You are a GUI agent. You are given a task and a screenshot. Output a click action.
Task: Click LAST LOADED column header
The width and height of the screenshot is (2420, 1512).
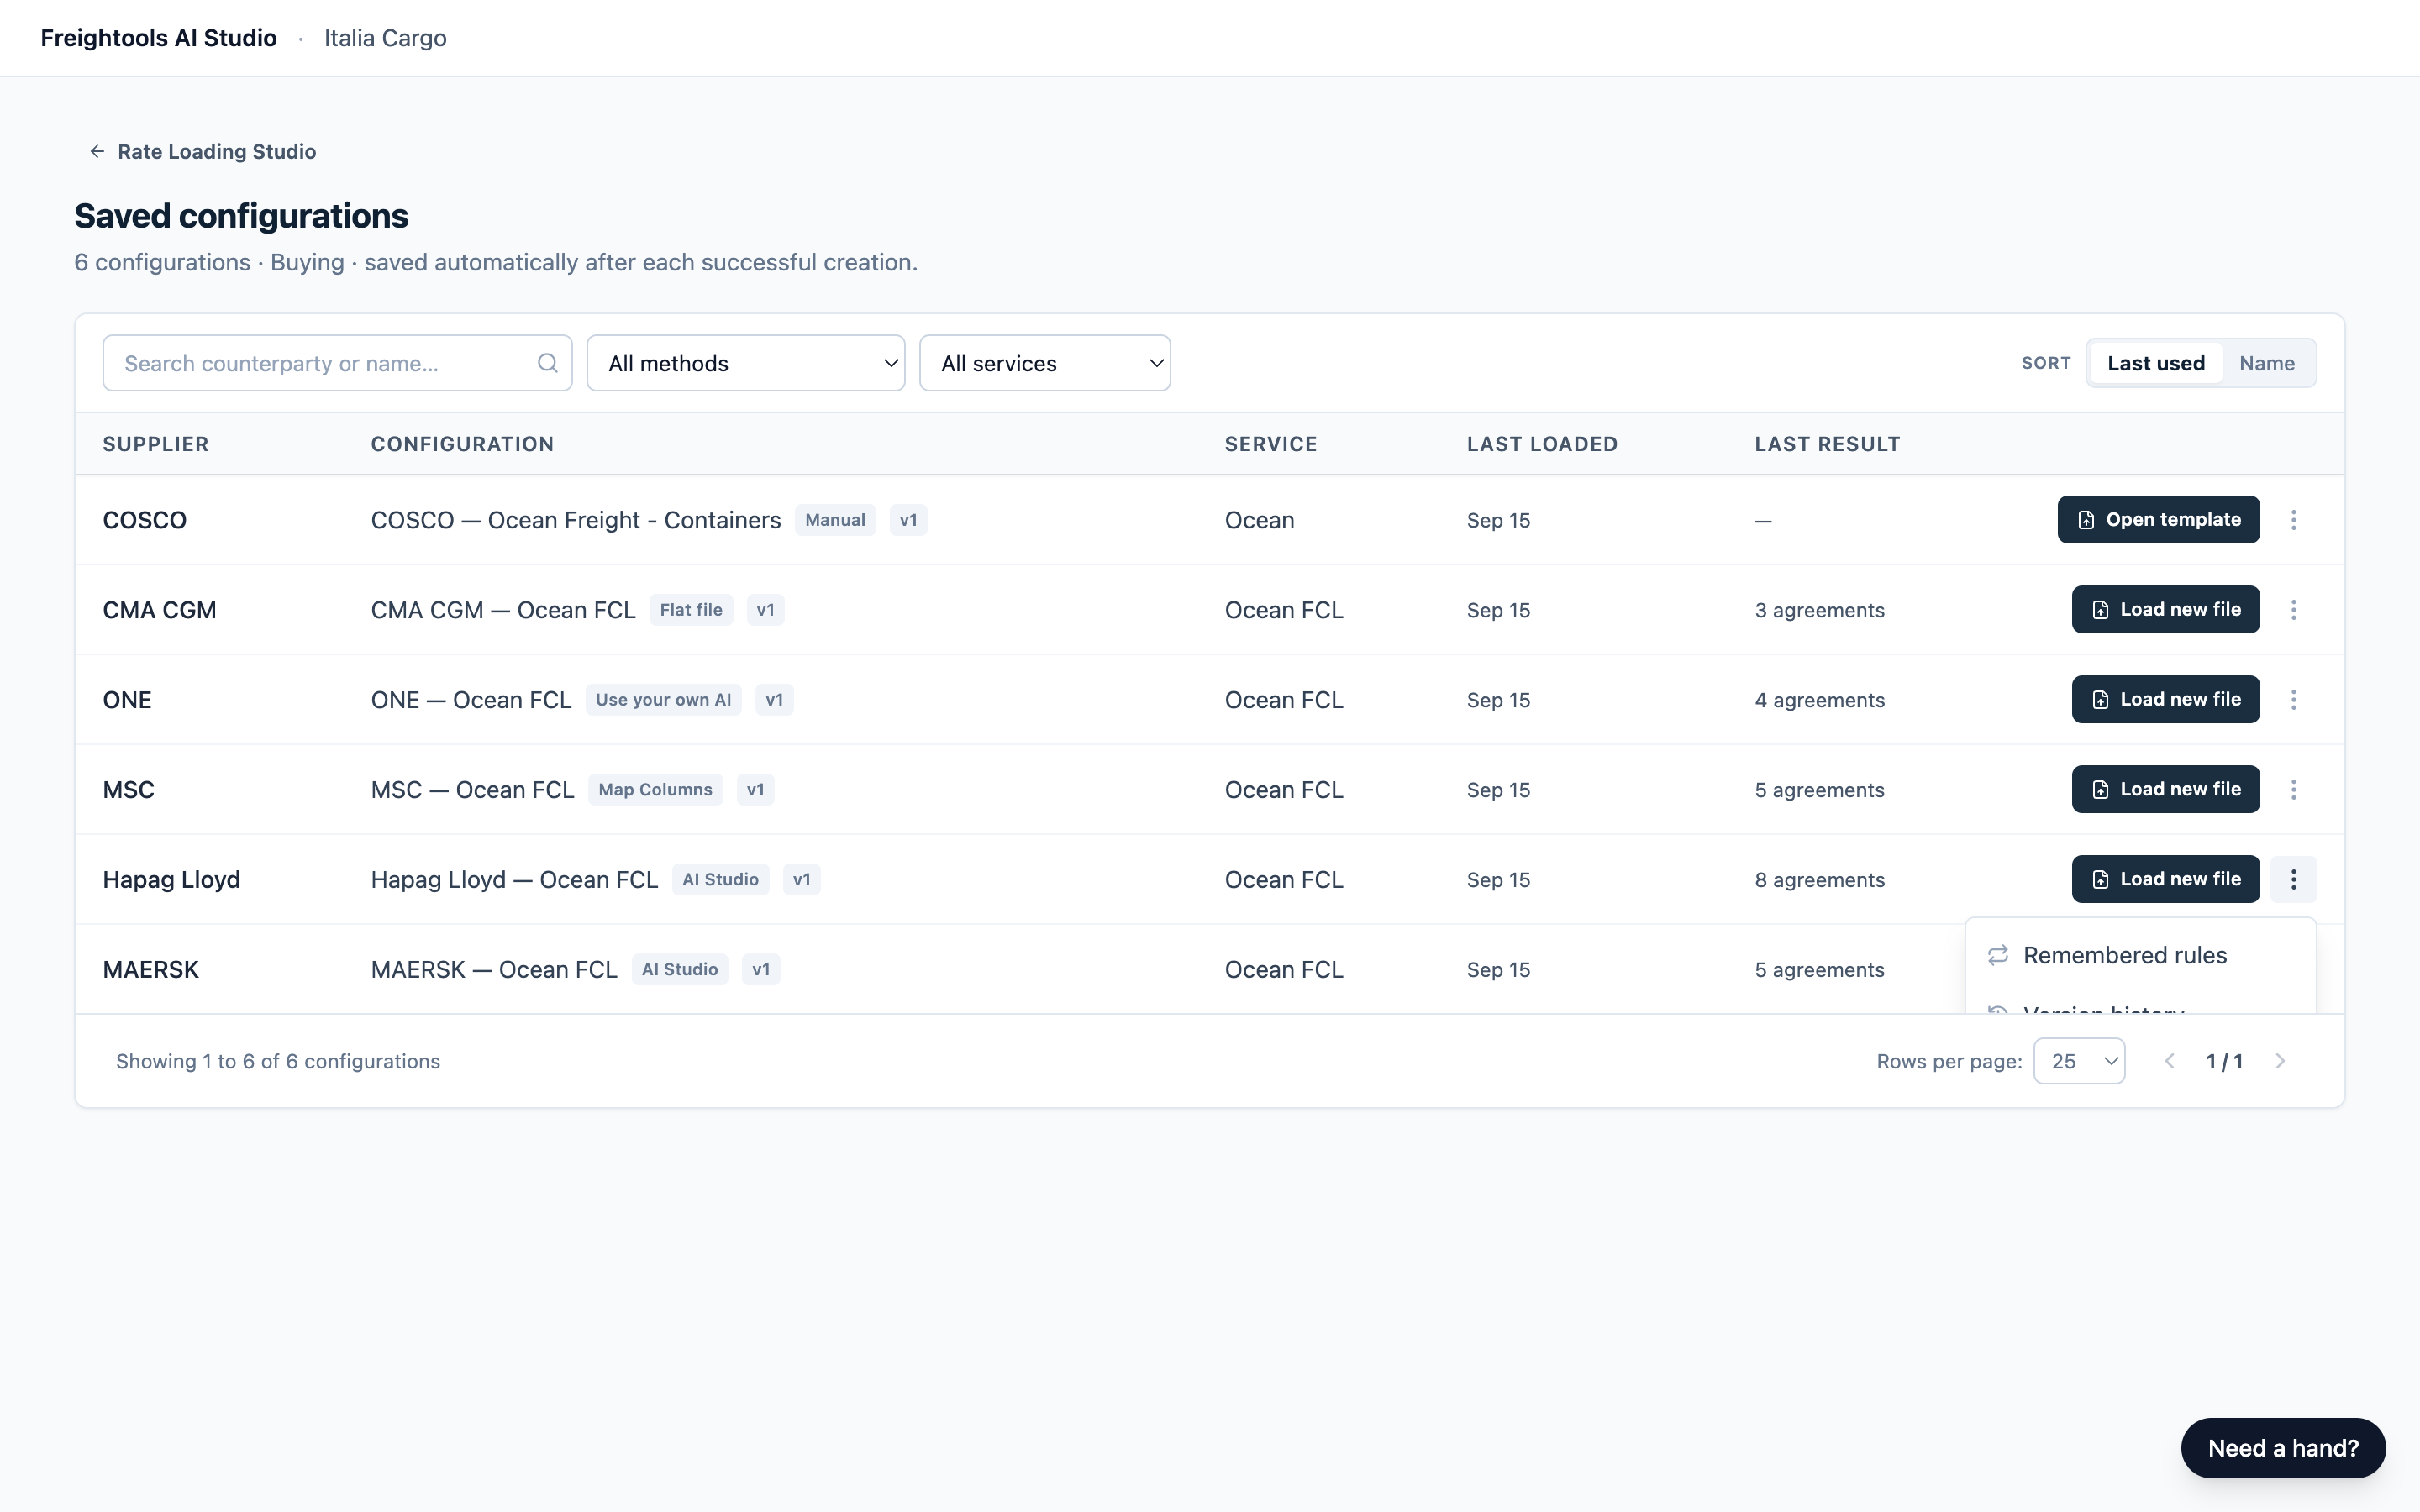point(1542,444)
